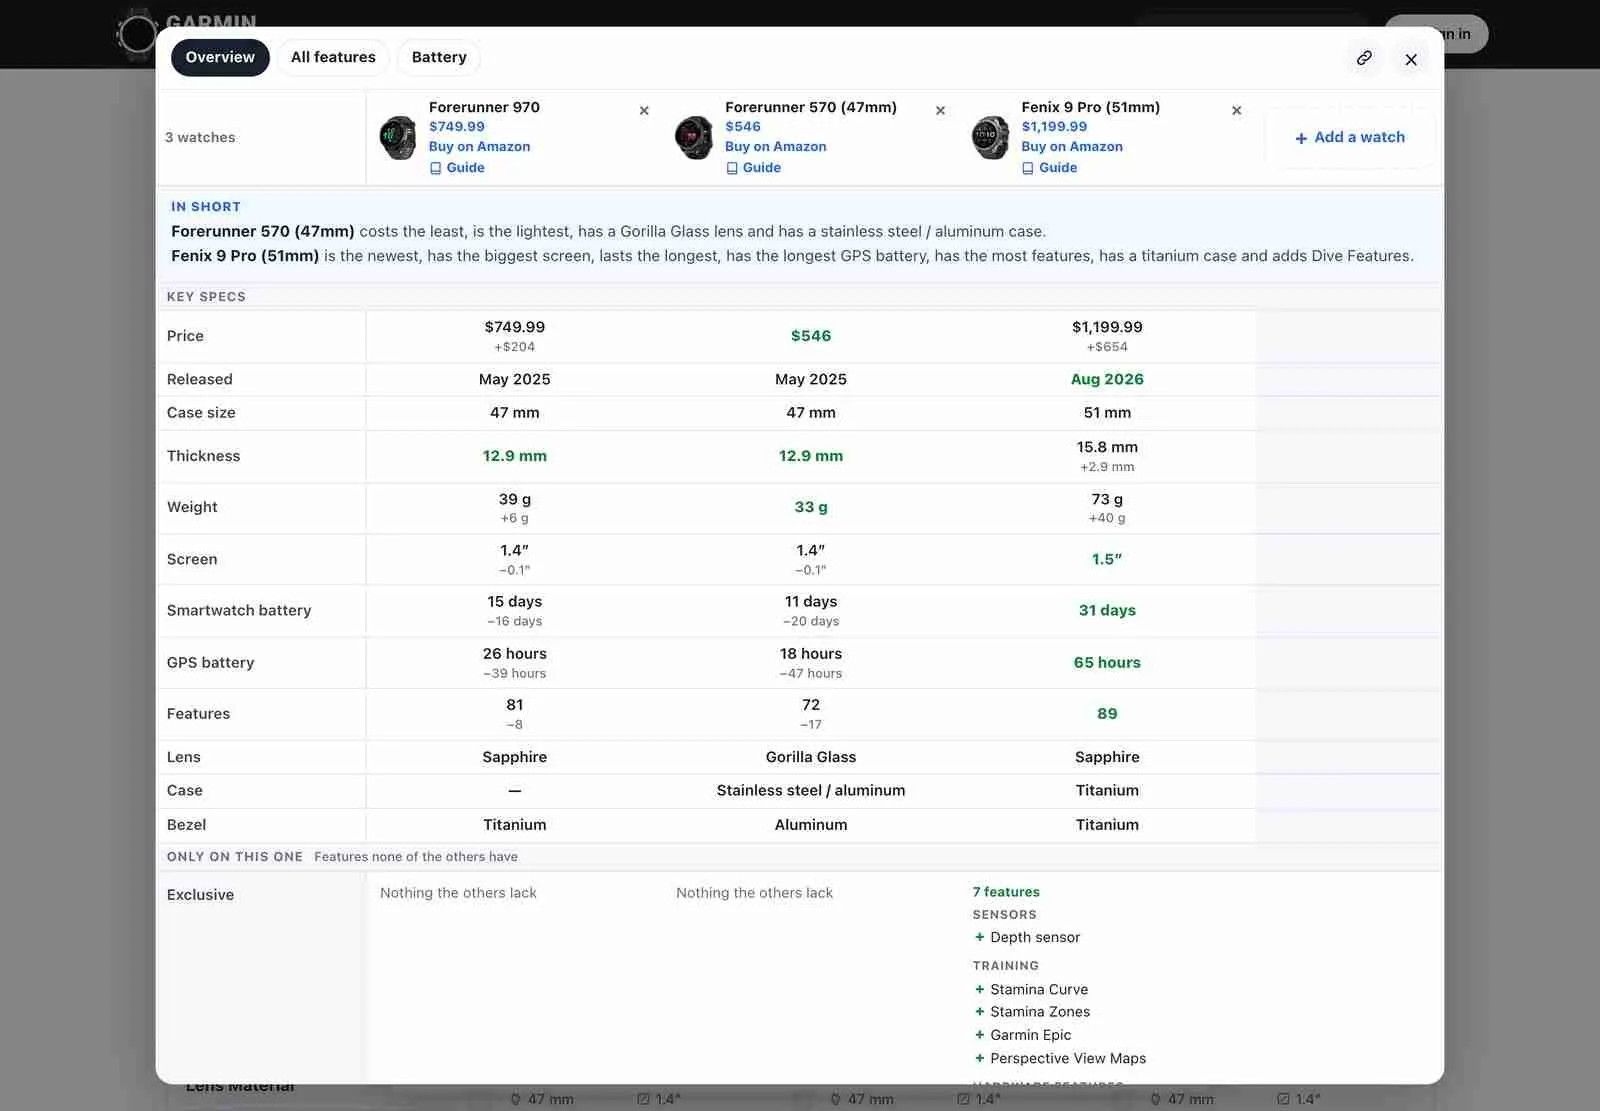Click the Forerunner 970 watch thumbnail
Screen dimensions: 1600x1111
tap(398, 137)
